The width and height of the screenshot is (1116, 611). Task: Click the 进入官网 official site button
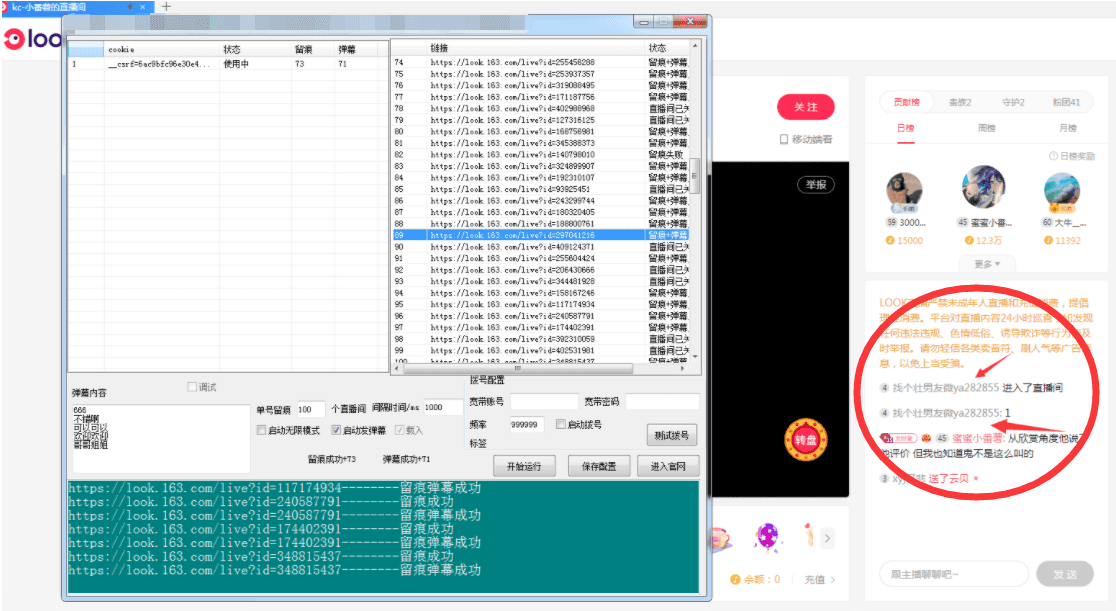(x=668, y=466)
